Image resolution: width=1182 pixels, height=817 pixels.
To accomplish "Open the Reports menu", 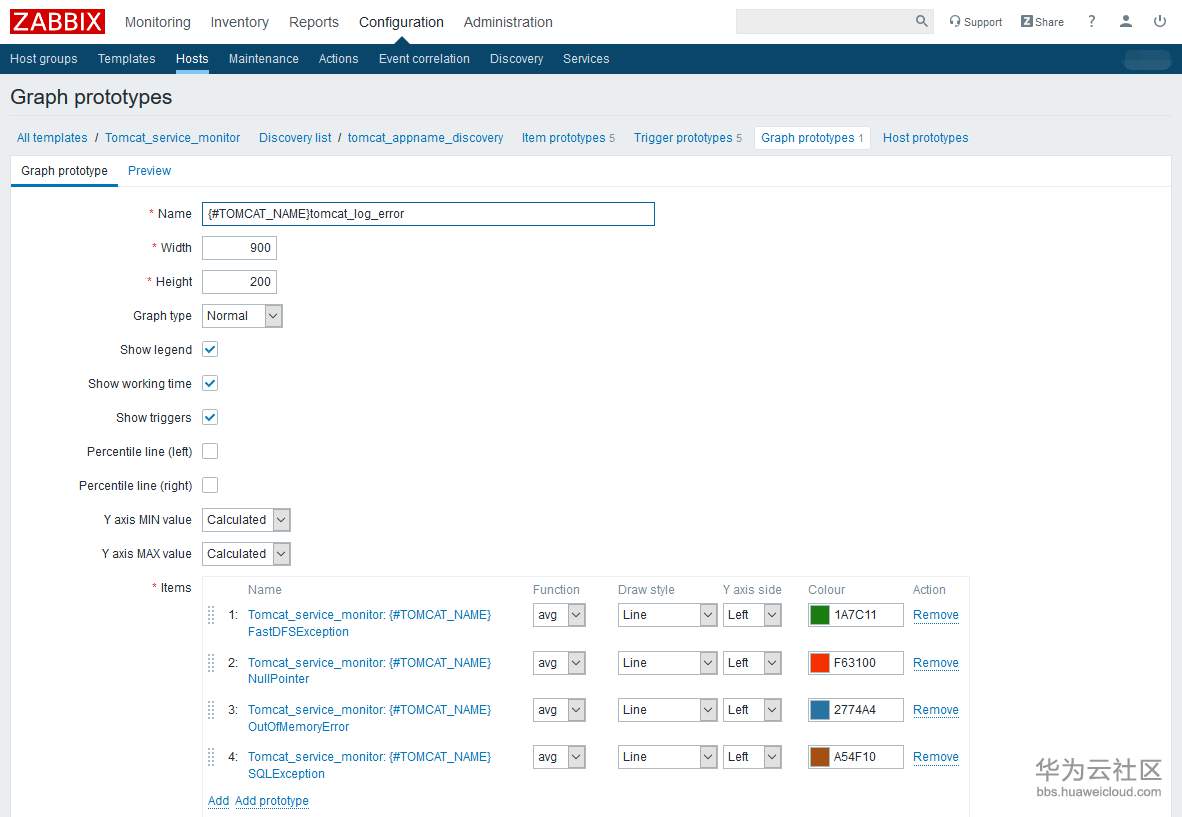I will pyautogui.click(x=314, y=22).
